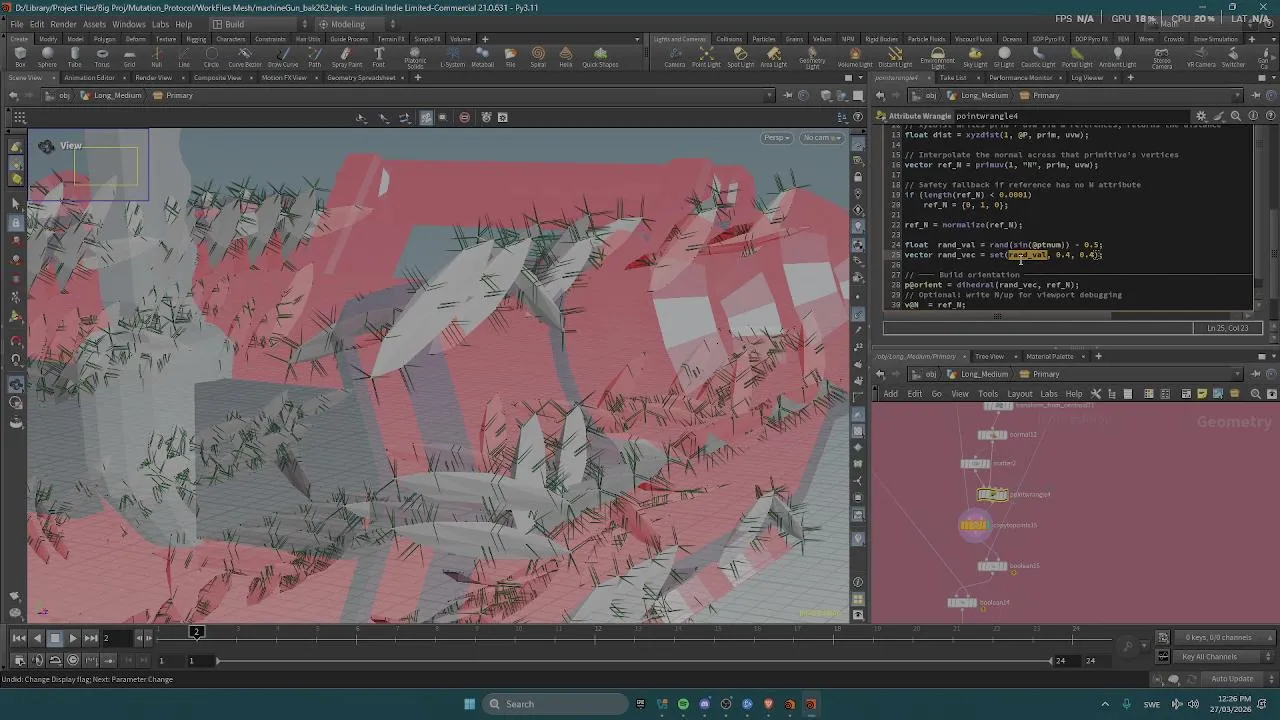The image size is (1280, 720).
Task: Select the Helix shelf tool
Action: 566,57
